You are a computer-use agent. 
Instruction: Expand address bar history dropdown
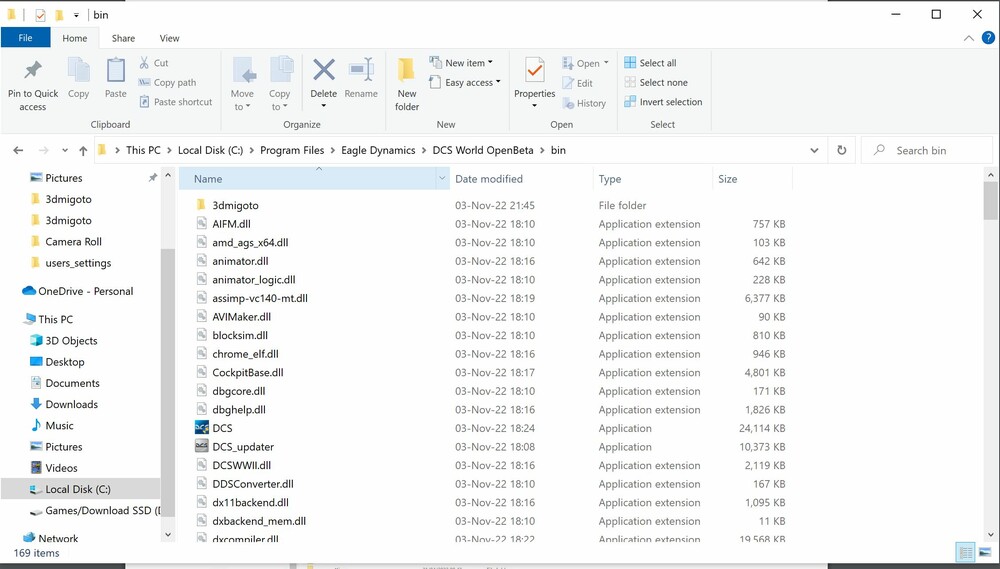[814, 151]
